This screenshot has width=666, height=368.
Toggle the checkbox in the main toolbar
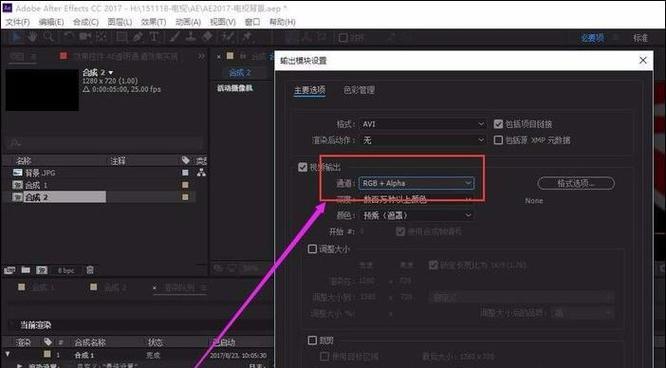click(x=343, y=38)
